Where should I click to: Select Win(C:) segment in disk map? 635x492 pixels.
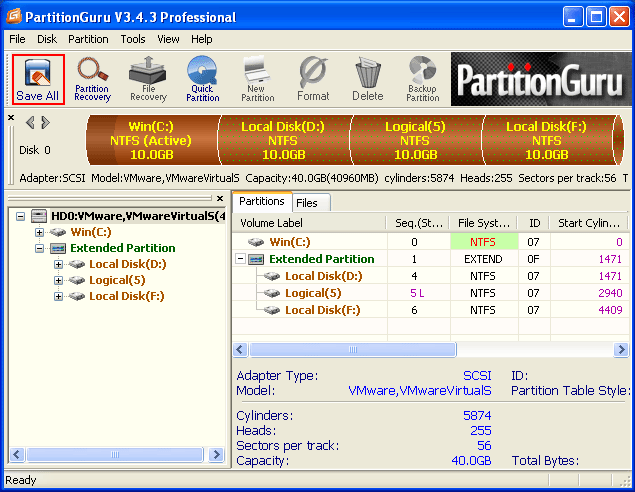pos(154,140)
